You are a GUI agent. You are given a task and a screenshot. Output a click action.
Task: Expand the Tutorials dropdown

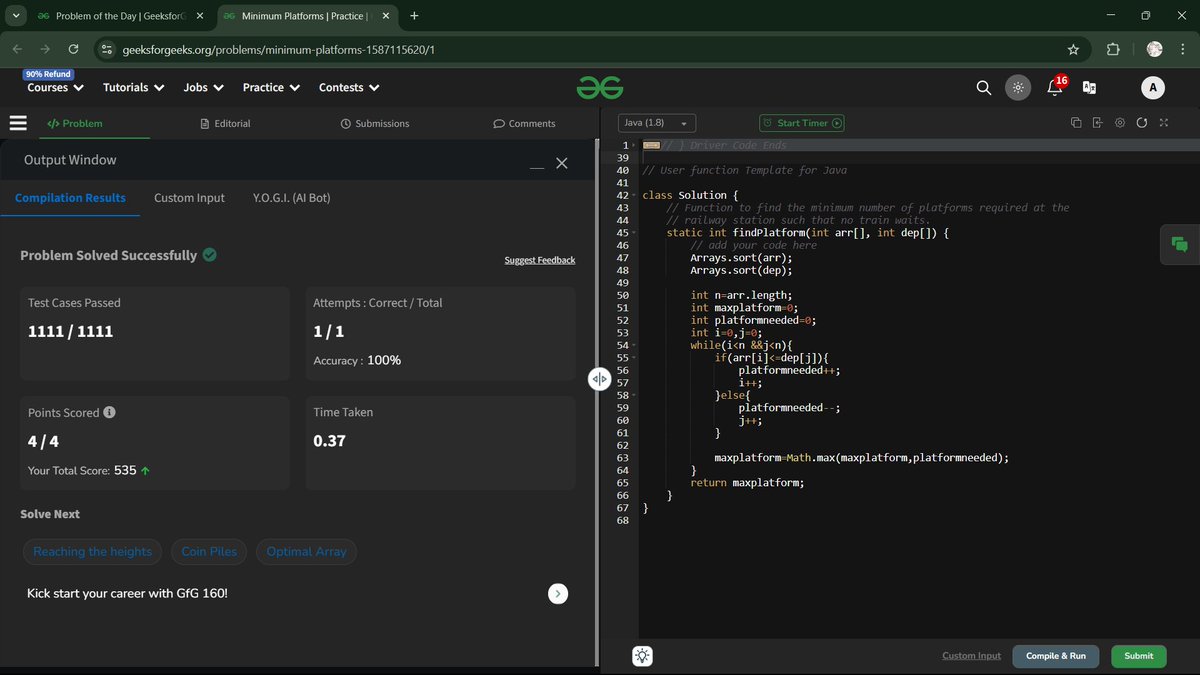pyautogui.click(x=133, y=87)
